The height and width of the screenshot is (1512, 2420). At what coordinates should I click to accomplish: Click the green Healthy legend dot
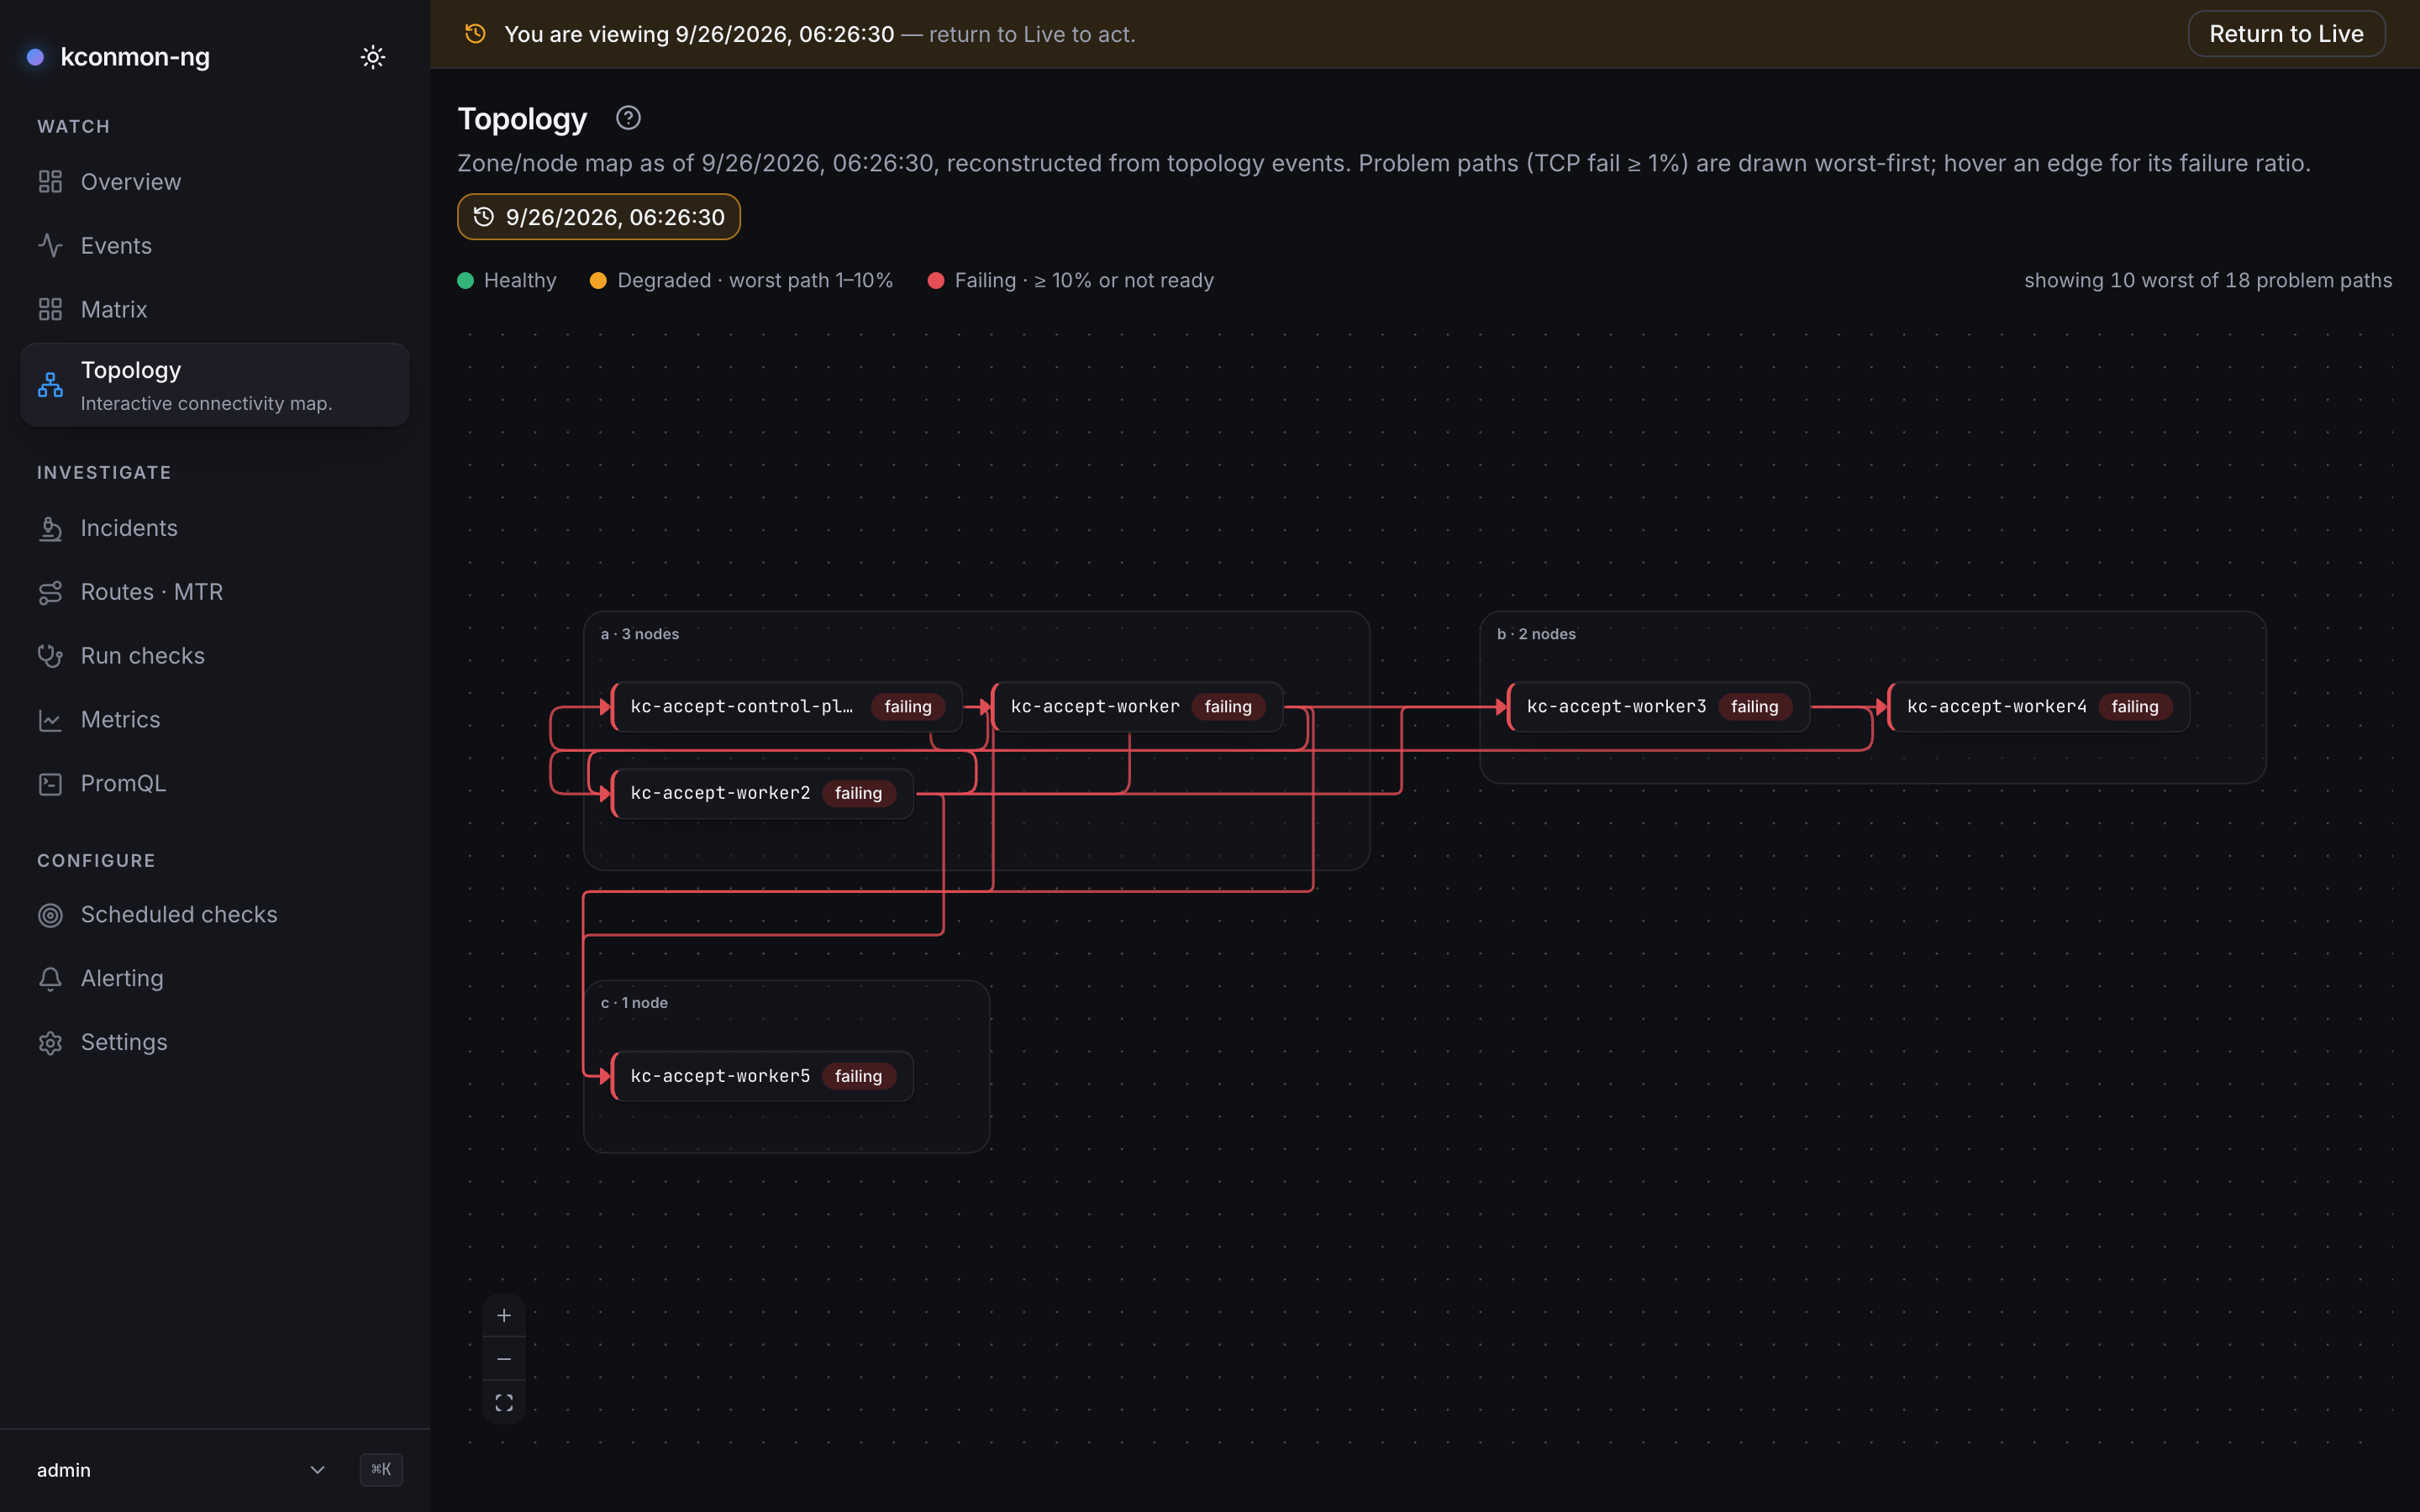(x=465, y=281)
